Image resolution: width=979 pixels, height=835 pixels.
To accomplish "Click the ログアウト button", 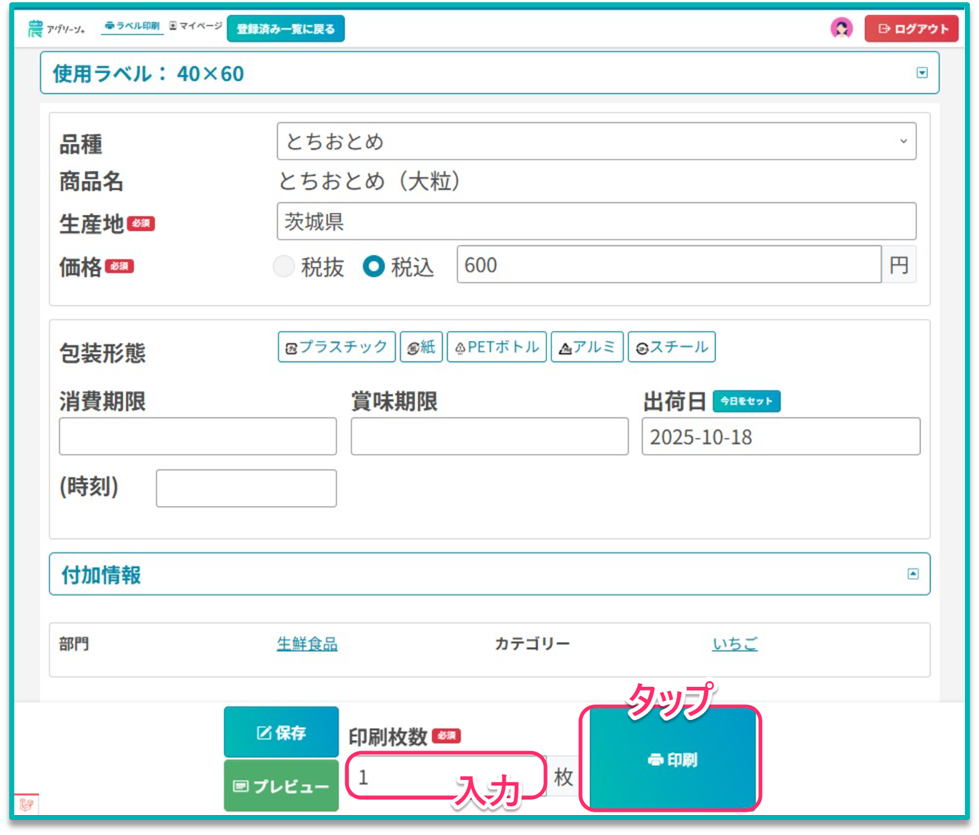I will [x=911, y=29].
